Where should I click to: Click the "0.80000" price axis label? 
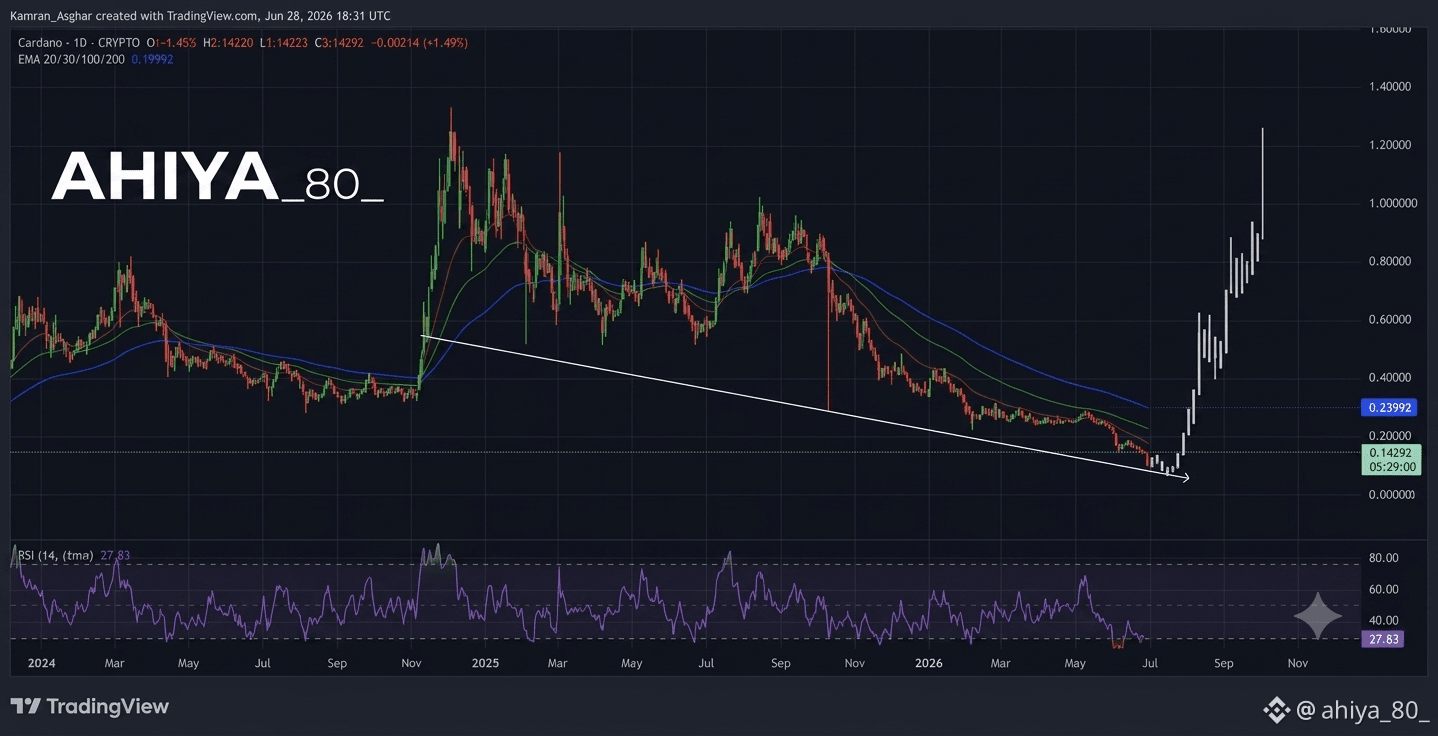[x=1390, y=261]
